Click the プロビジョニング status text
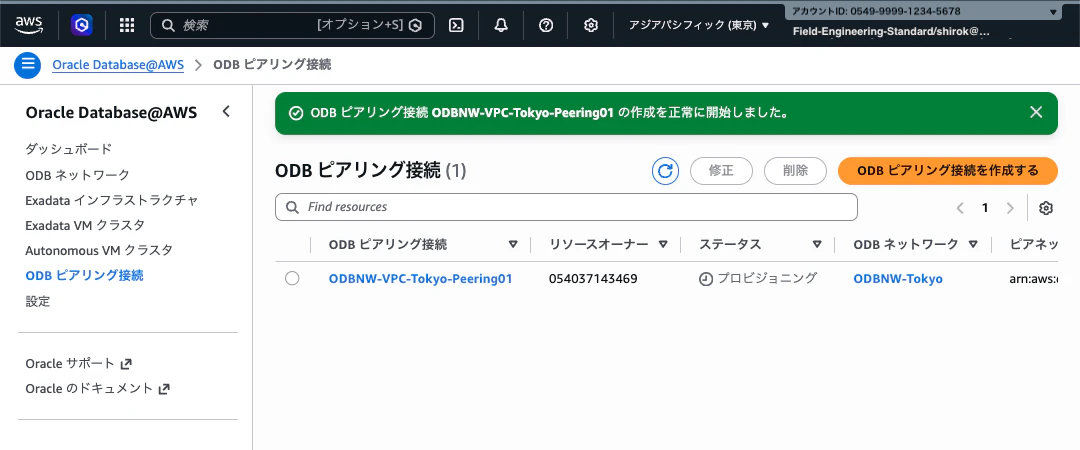This screenshot has height=450, width=1080. point(767,278)
